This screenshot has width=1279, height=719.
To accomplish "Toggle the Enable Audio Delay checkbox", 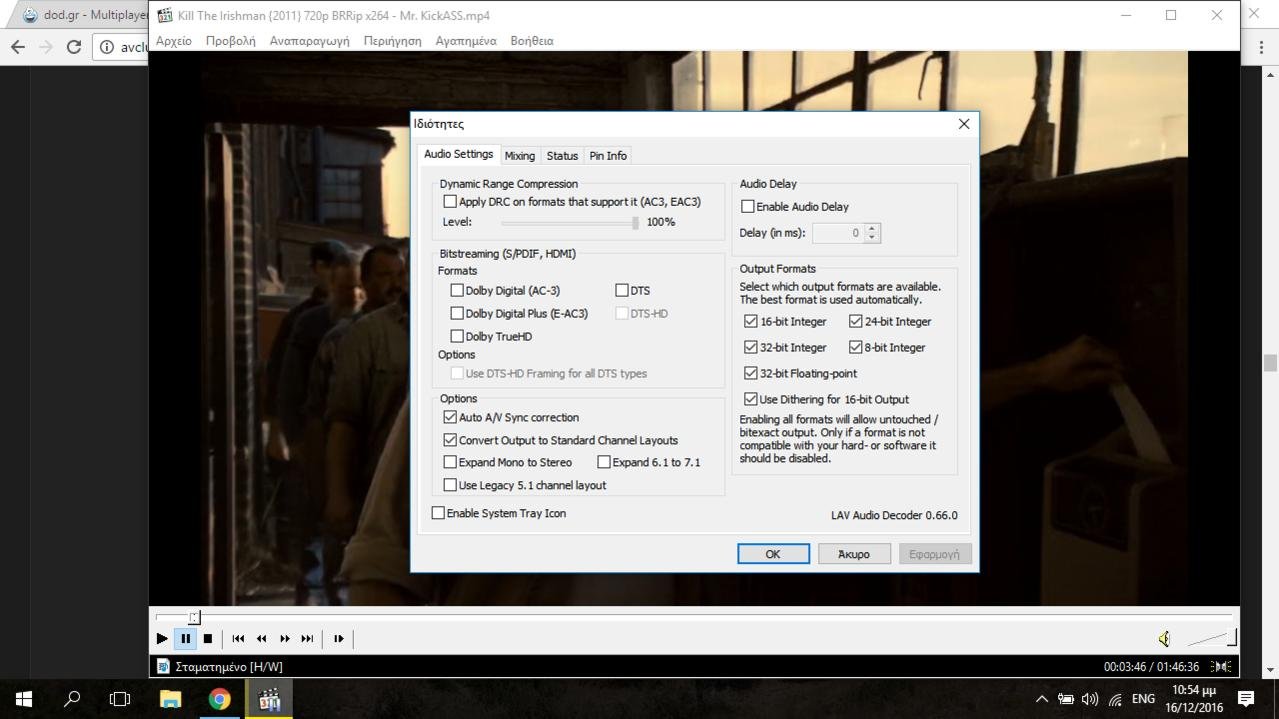I will tap(748, 207).
